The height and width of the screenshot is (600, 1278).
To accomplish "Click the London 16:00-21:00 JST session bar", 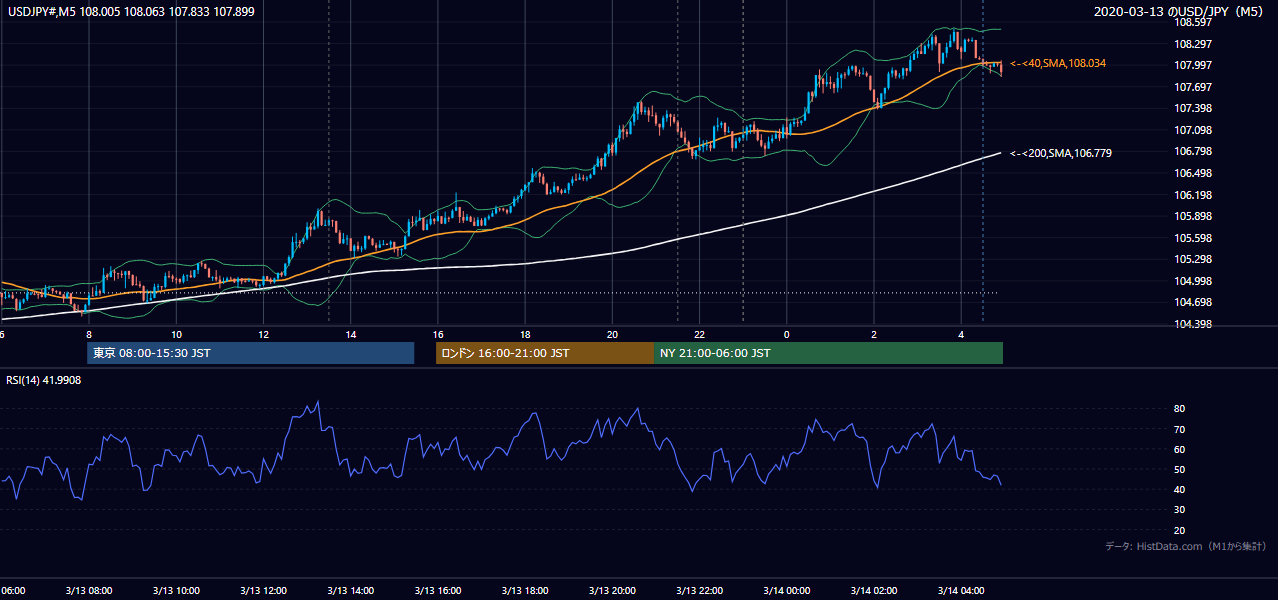I will point(545,353).
